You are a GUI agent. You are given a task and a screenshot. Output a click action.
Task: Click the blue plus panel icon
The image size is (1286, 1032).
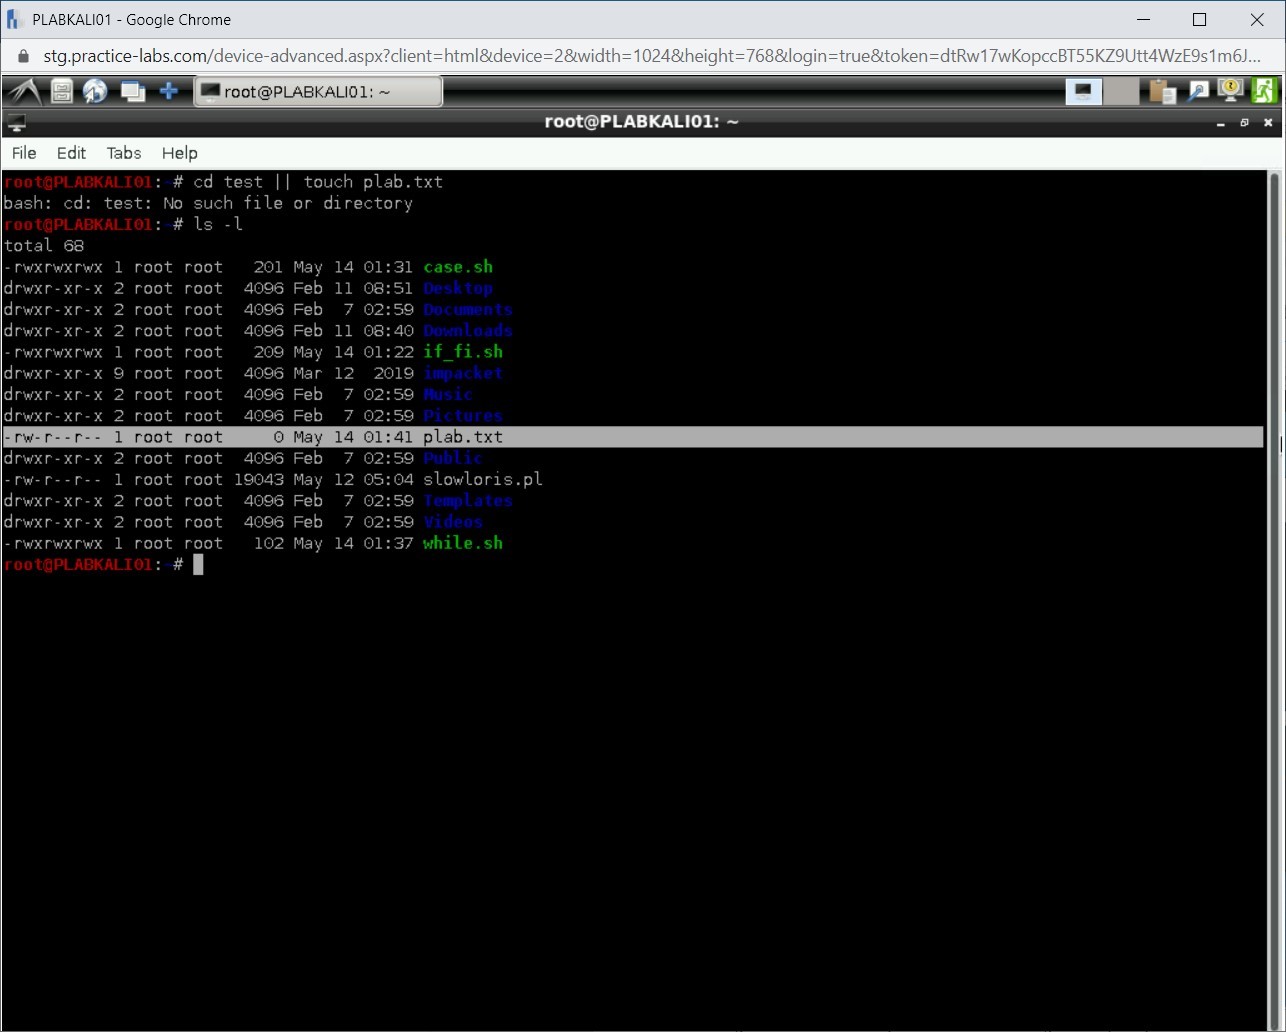point(169,92)
